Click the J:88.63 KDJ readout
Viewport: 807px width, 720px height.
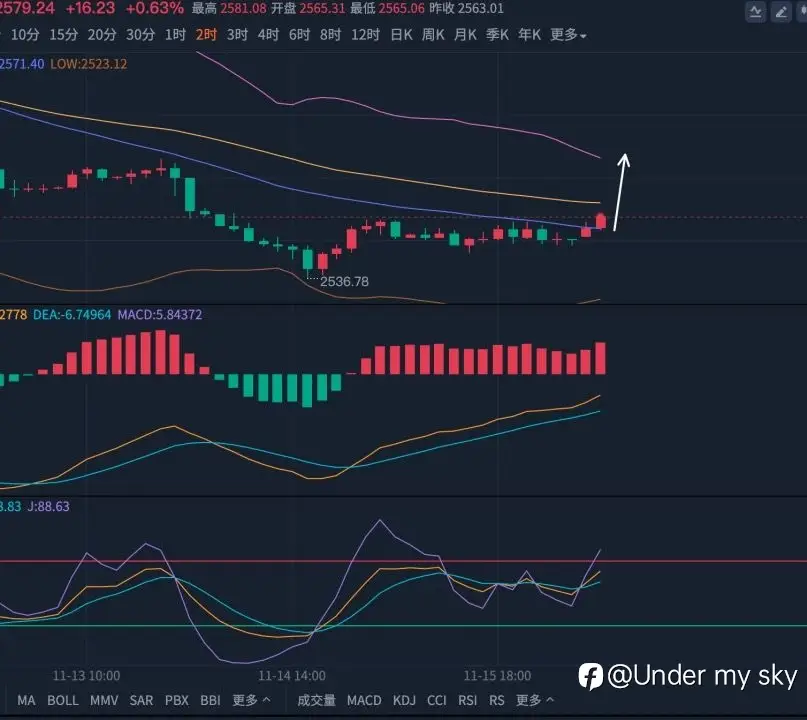pyautogui.click(x=48, y=506)
